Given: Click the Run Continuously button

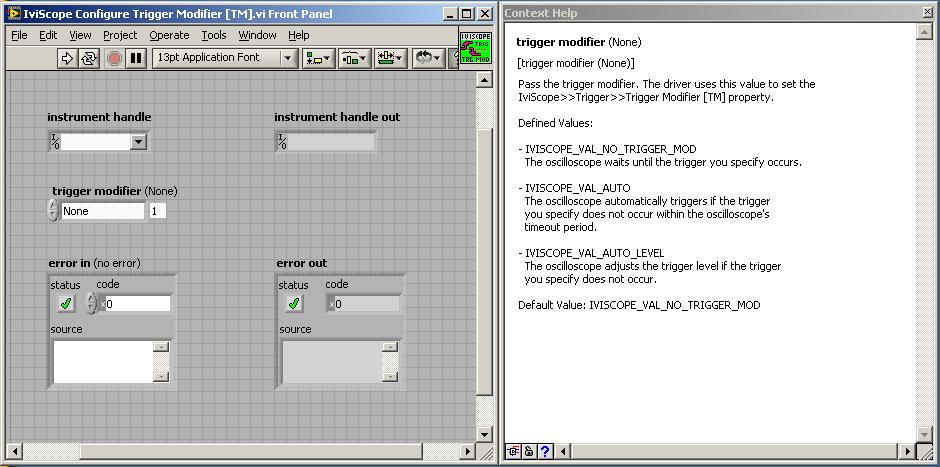Looking at the screenshot, I should coord(89,58).
